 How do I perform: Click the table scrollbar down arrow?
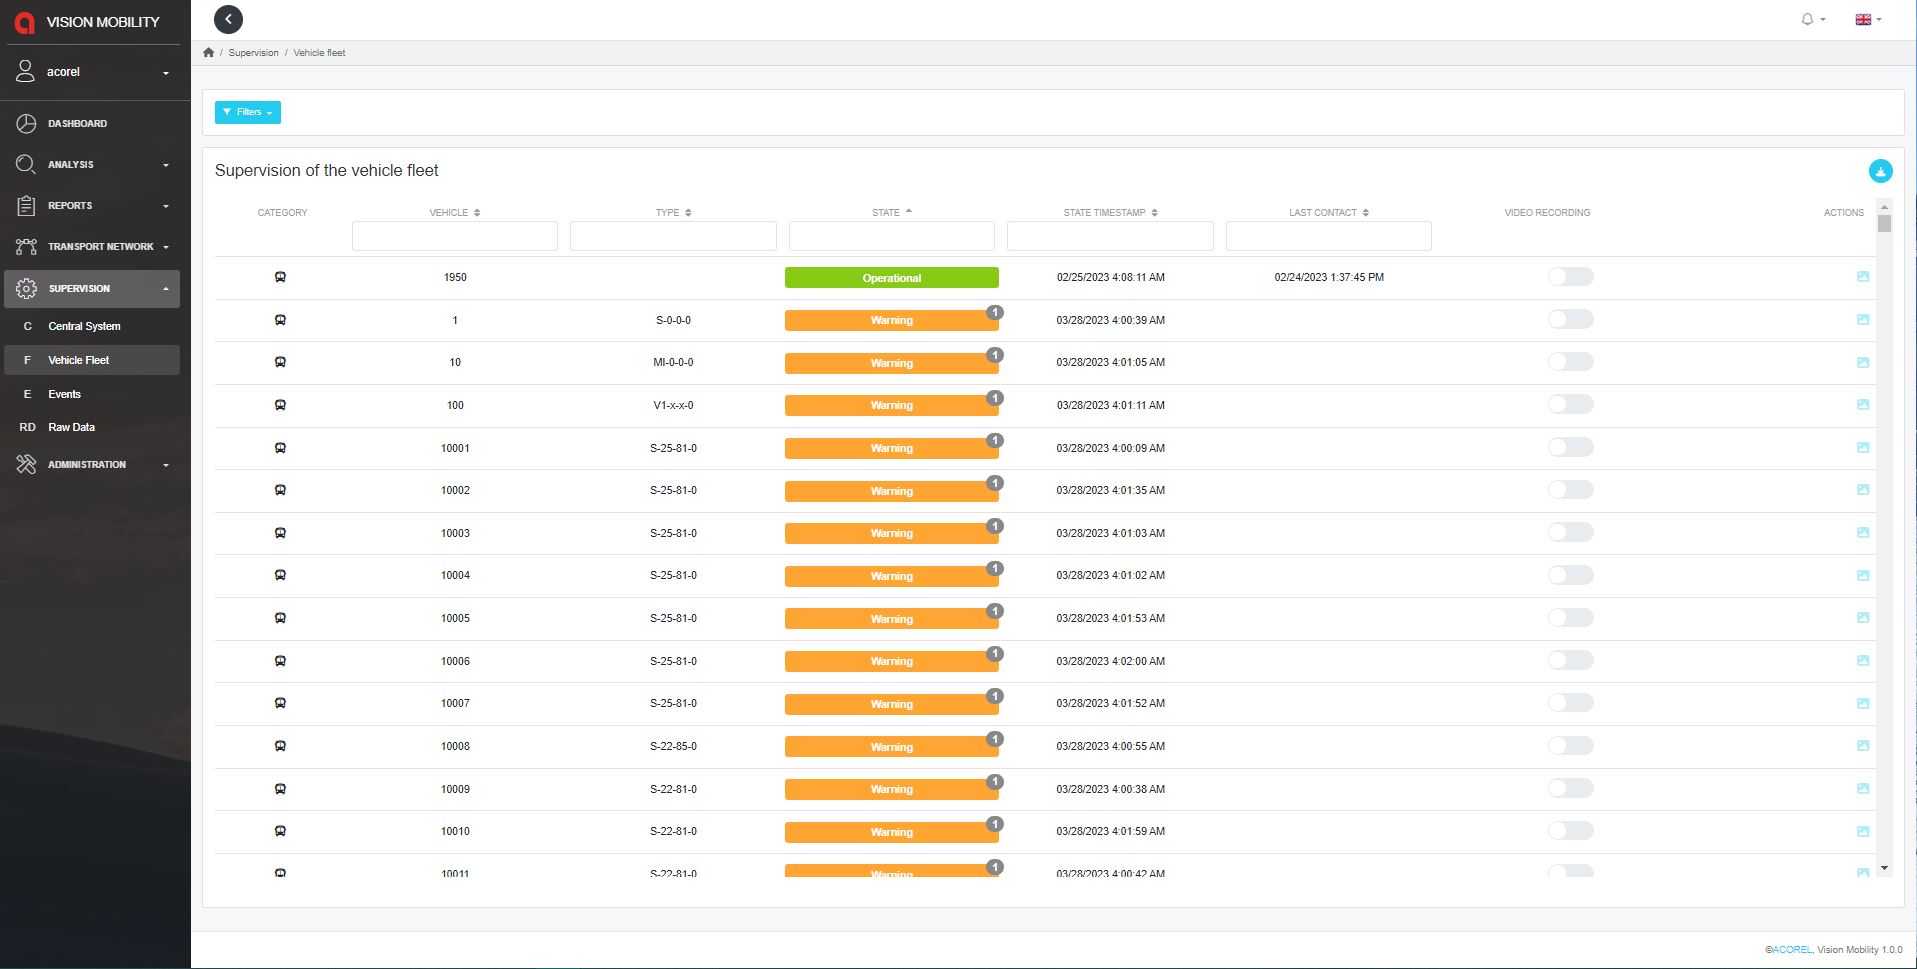1884,868
